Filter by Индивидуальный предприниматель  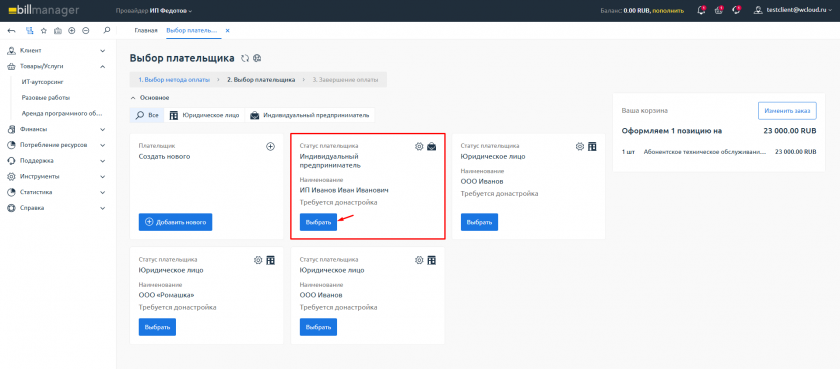tap(310, 115)
